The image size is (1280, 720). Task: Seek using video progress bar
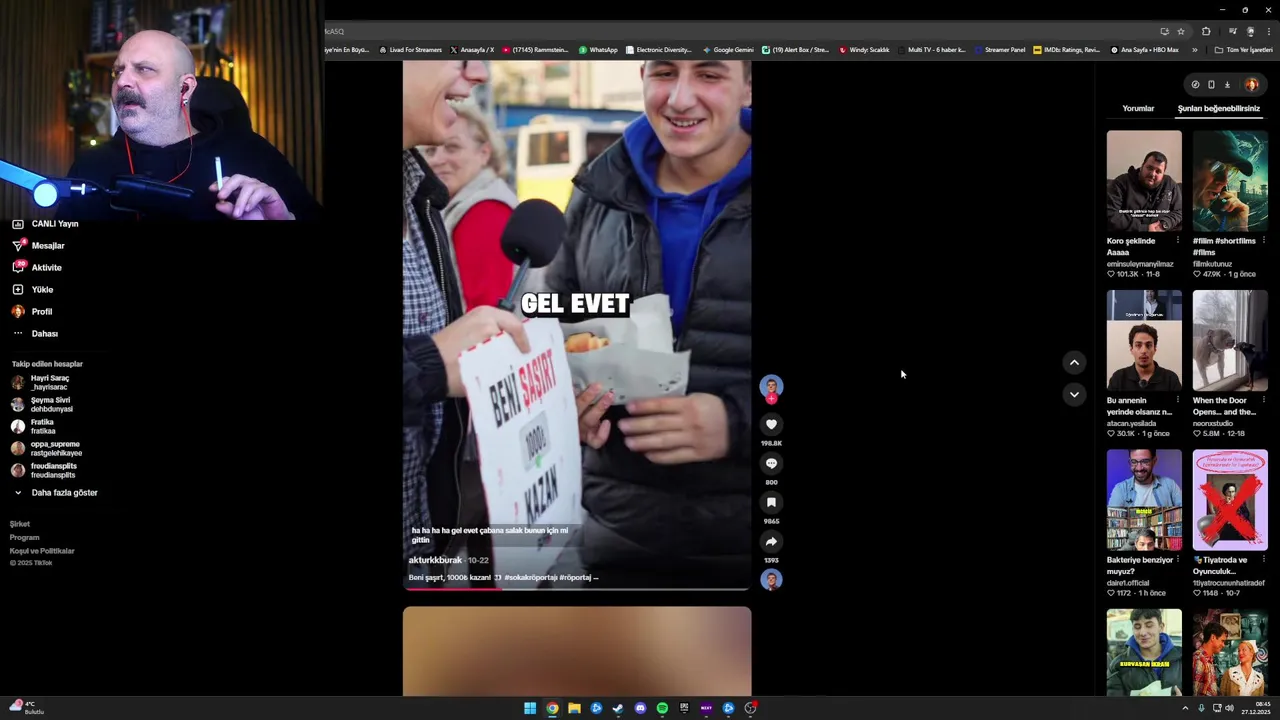coord(577,588)
